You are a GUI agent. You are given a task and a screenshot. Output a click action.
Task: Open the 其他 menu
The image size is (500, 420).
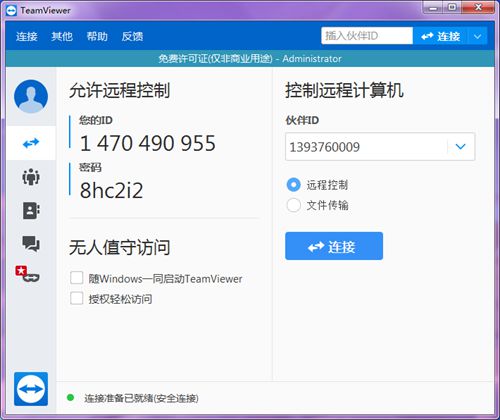tap(62, 36)
